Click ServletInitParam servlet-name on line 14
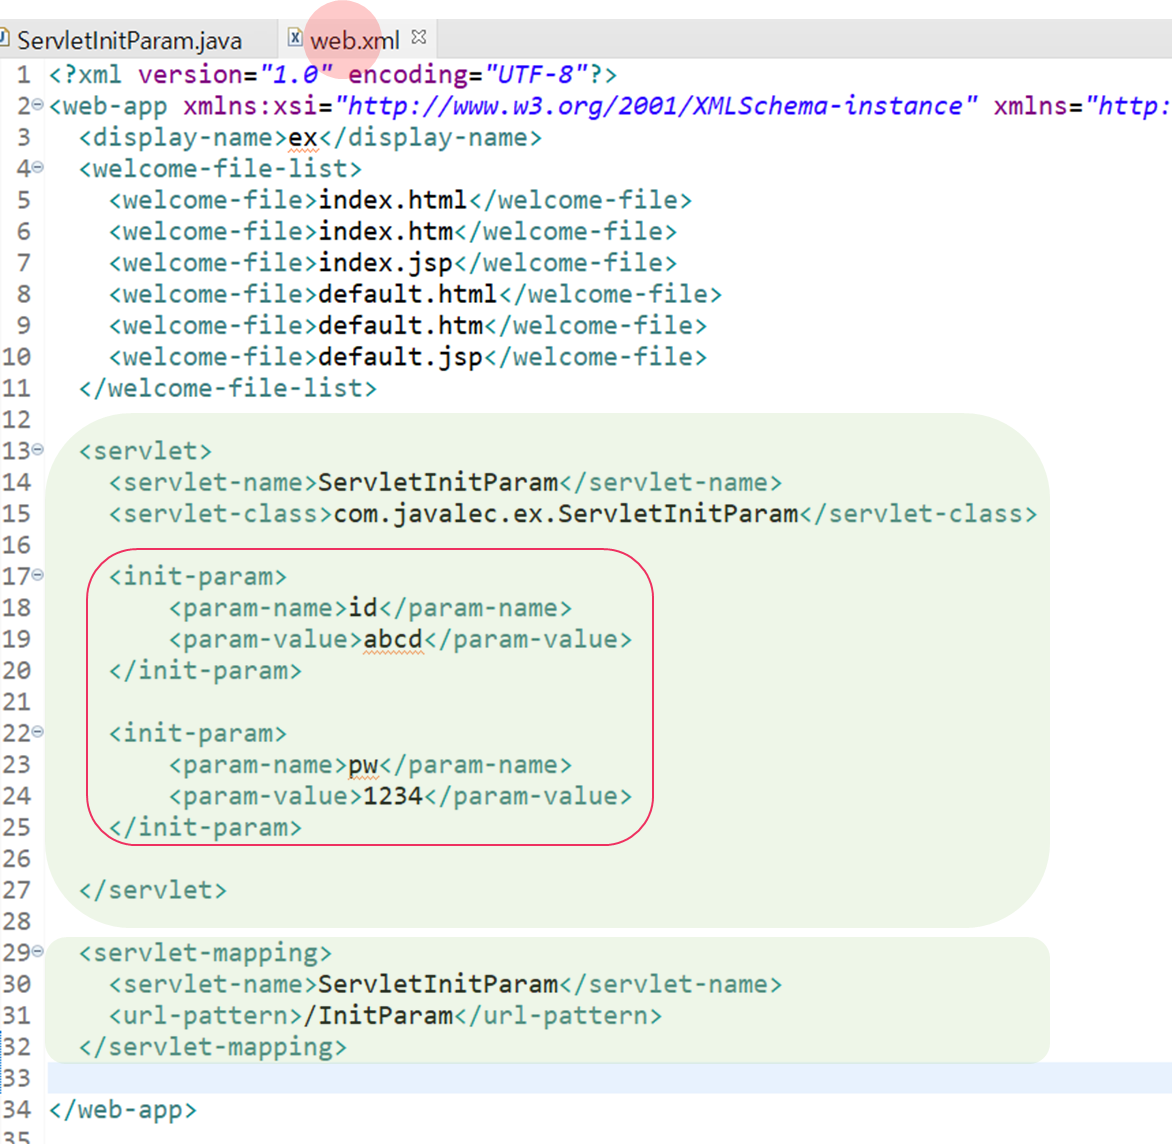This screenshot has height=1144, width=1172. click(438, 483)
